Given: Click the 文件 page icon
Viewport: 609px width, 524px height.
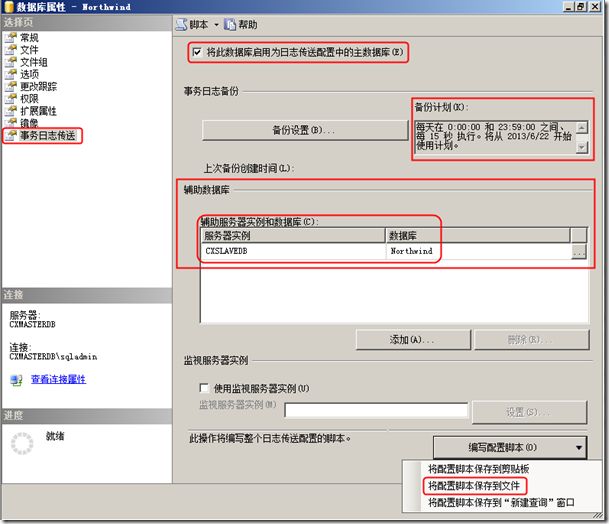Looking at the screenshot, I should [11, 50].
